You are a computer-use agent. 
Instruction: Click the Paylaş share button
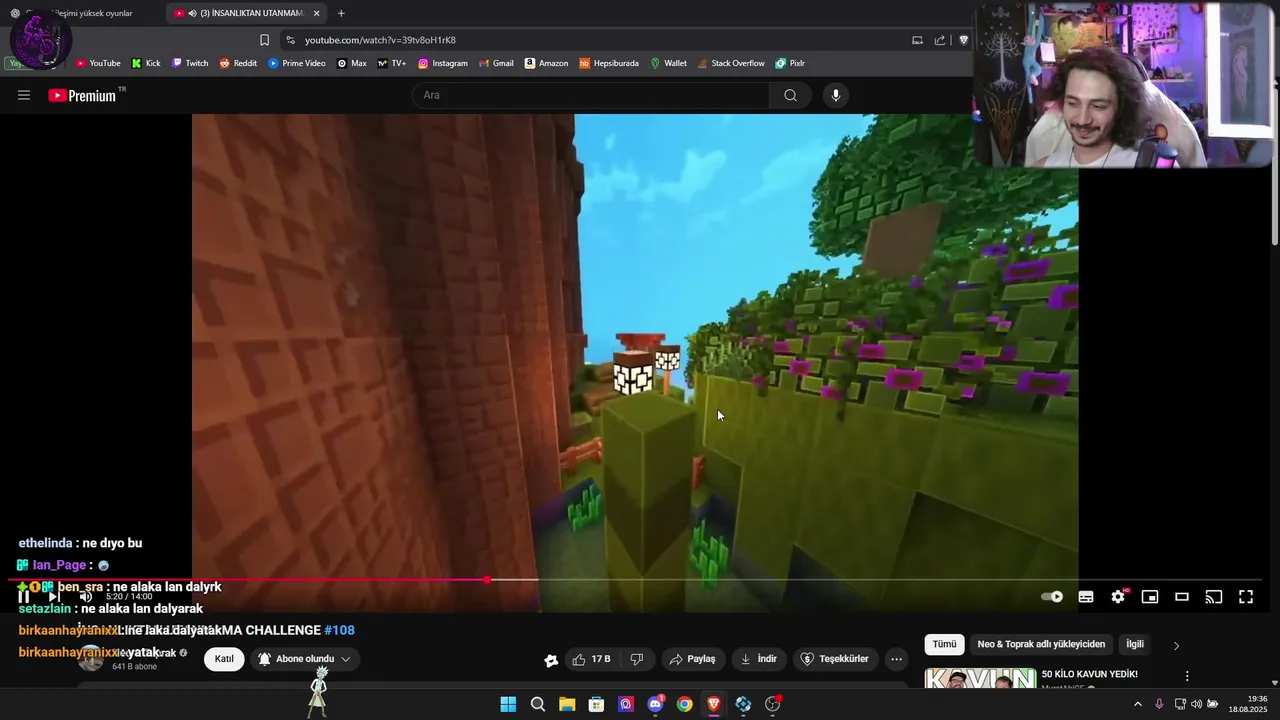tap(692, 659)
